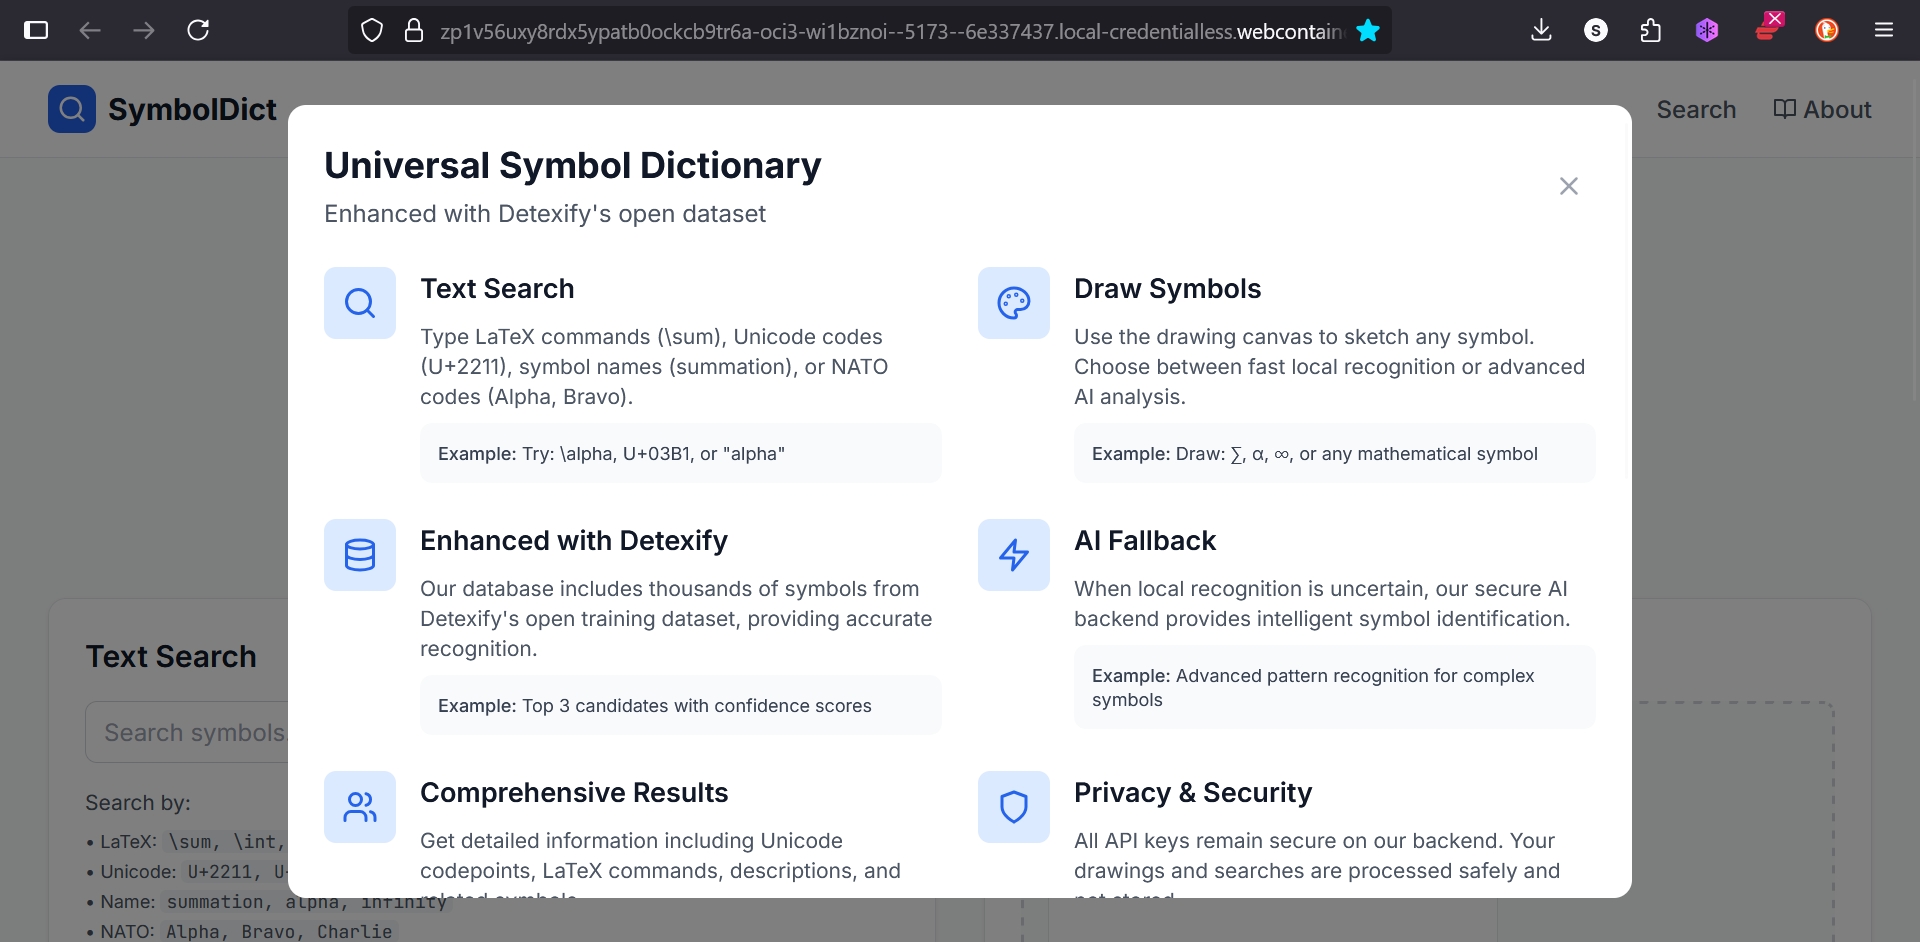Viewport: 1920px width, 942px height.
Task: Go back to the previous page
Action: 90,30
